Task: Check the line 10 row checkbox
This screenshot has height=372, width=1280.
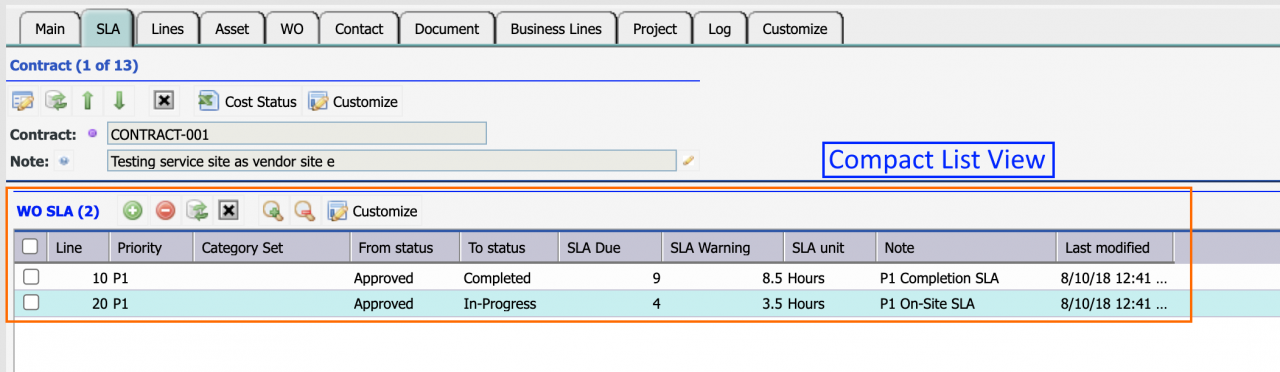Action: [31, 277]
